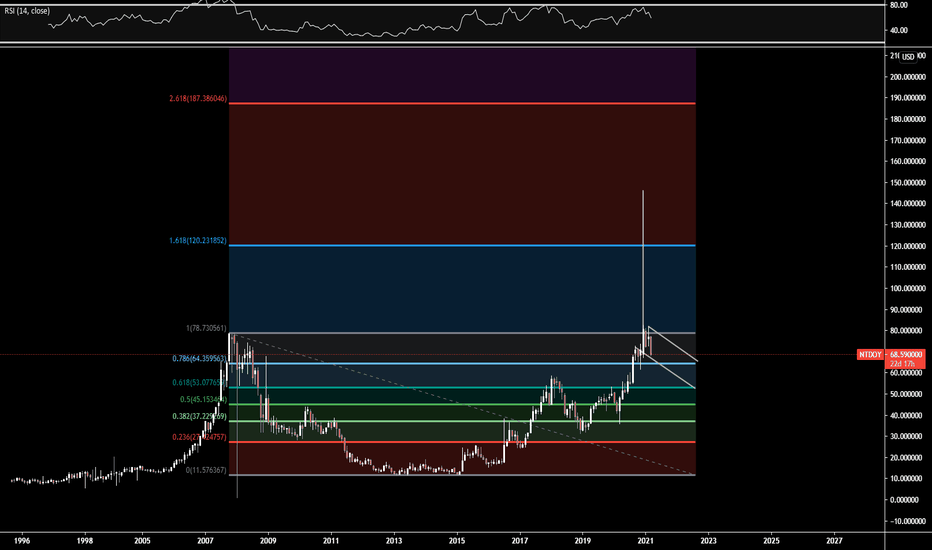Click 140.000000 on the price axis
This screenshot has width=932, height=550.
908,203
